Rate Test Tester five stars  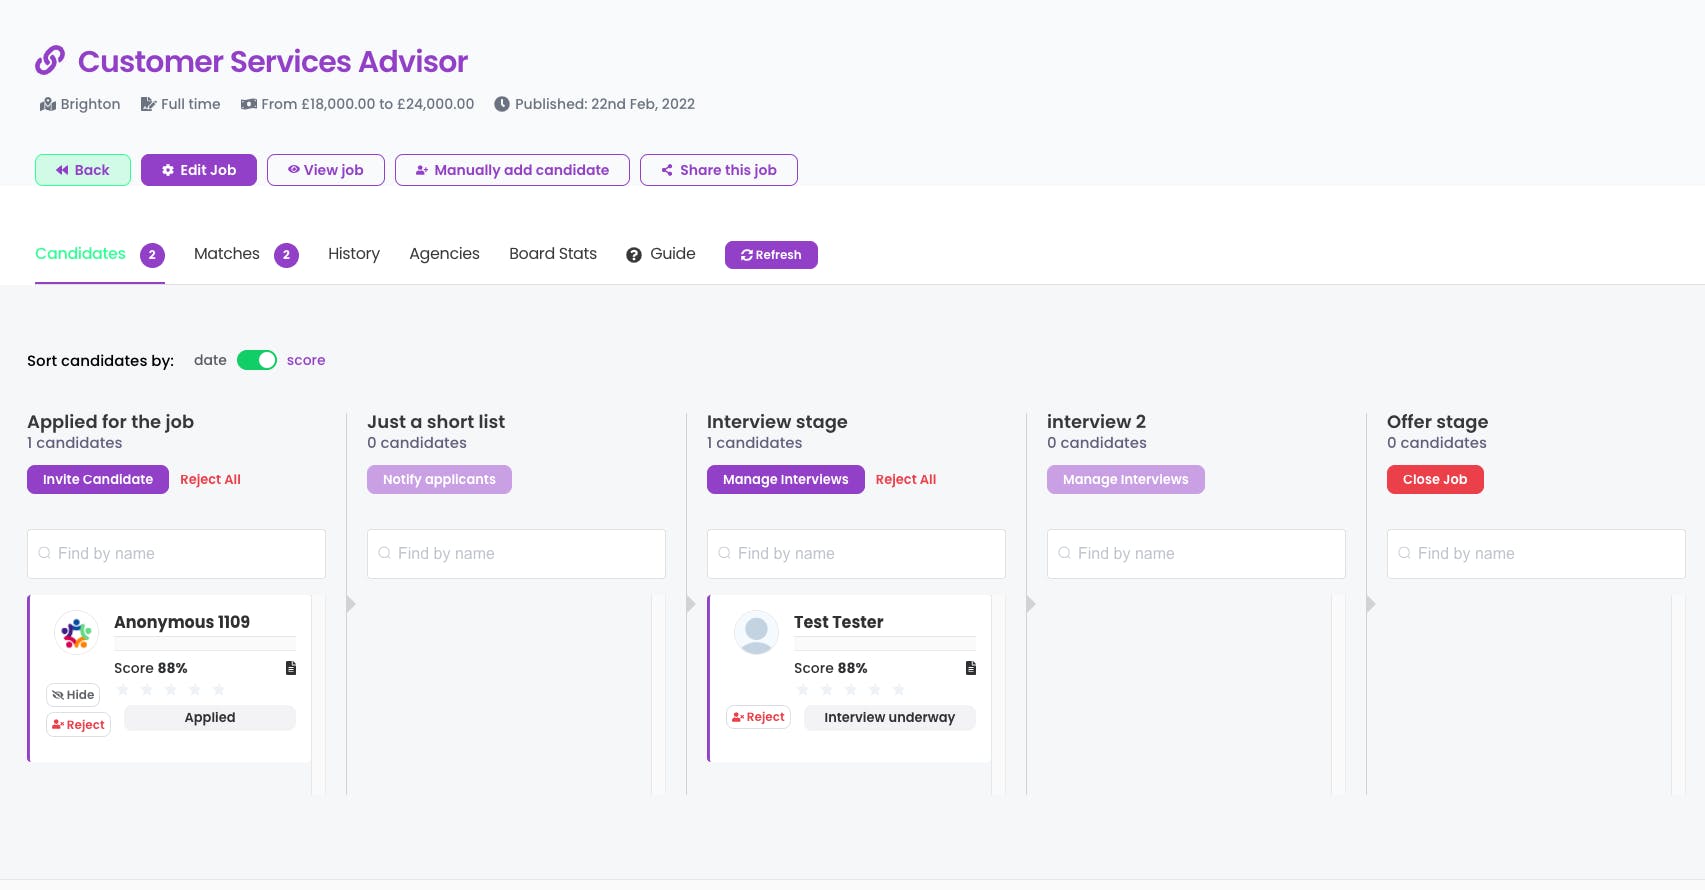point(899,690)
